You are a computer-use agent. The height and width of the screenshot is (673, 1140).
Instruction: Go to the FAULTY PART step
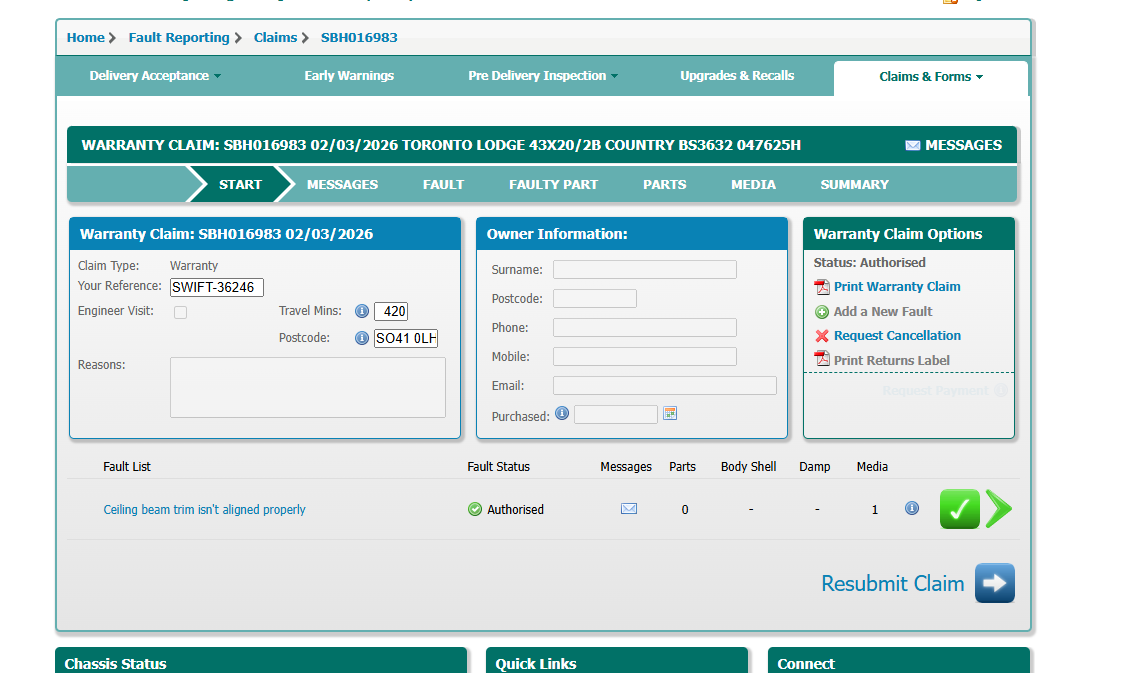tap(553, 185)
